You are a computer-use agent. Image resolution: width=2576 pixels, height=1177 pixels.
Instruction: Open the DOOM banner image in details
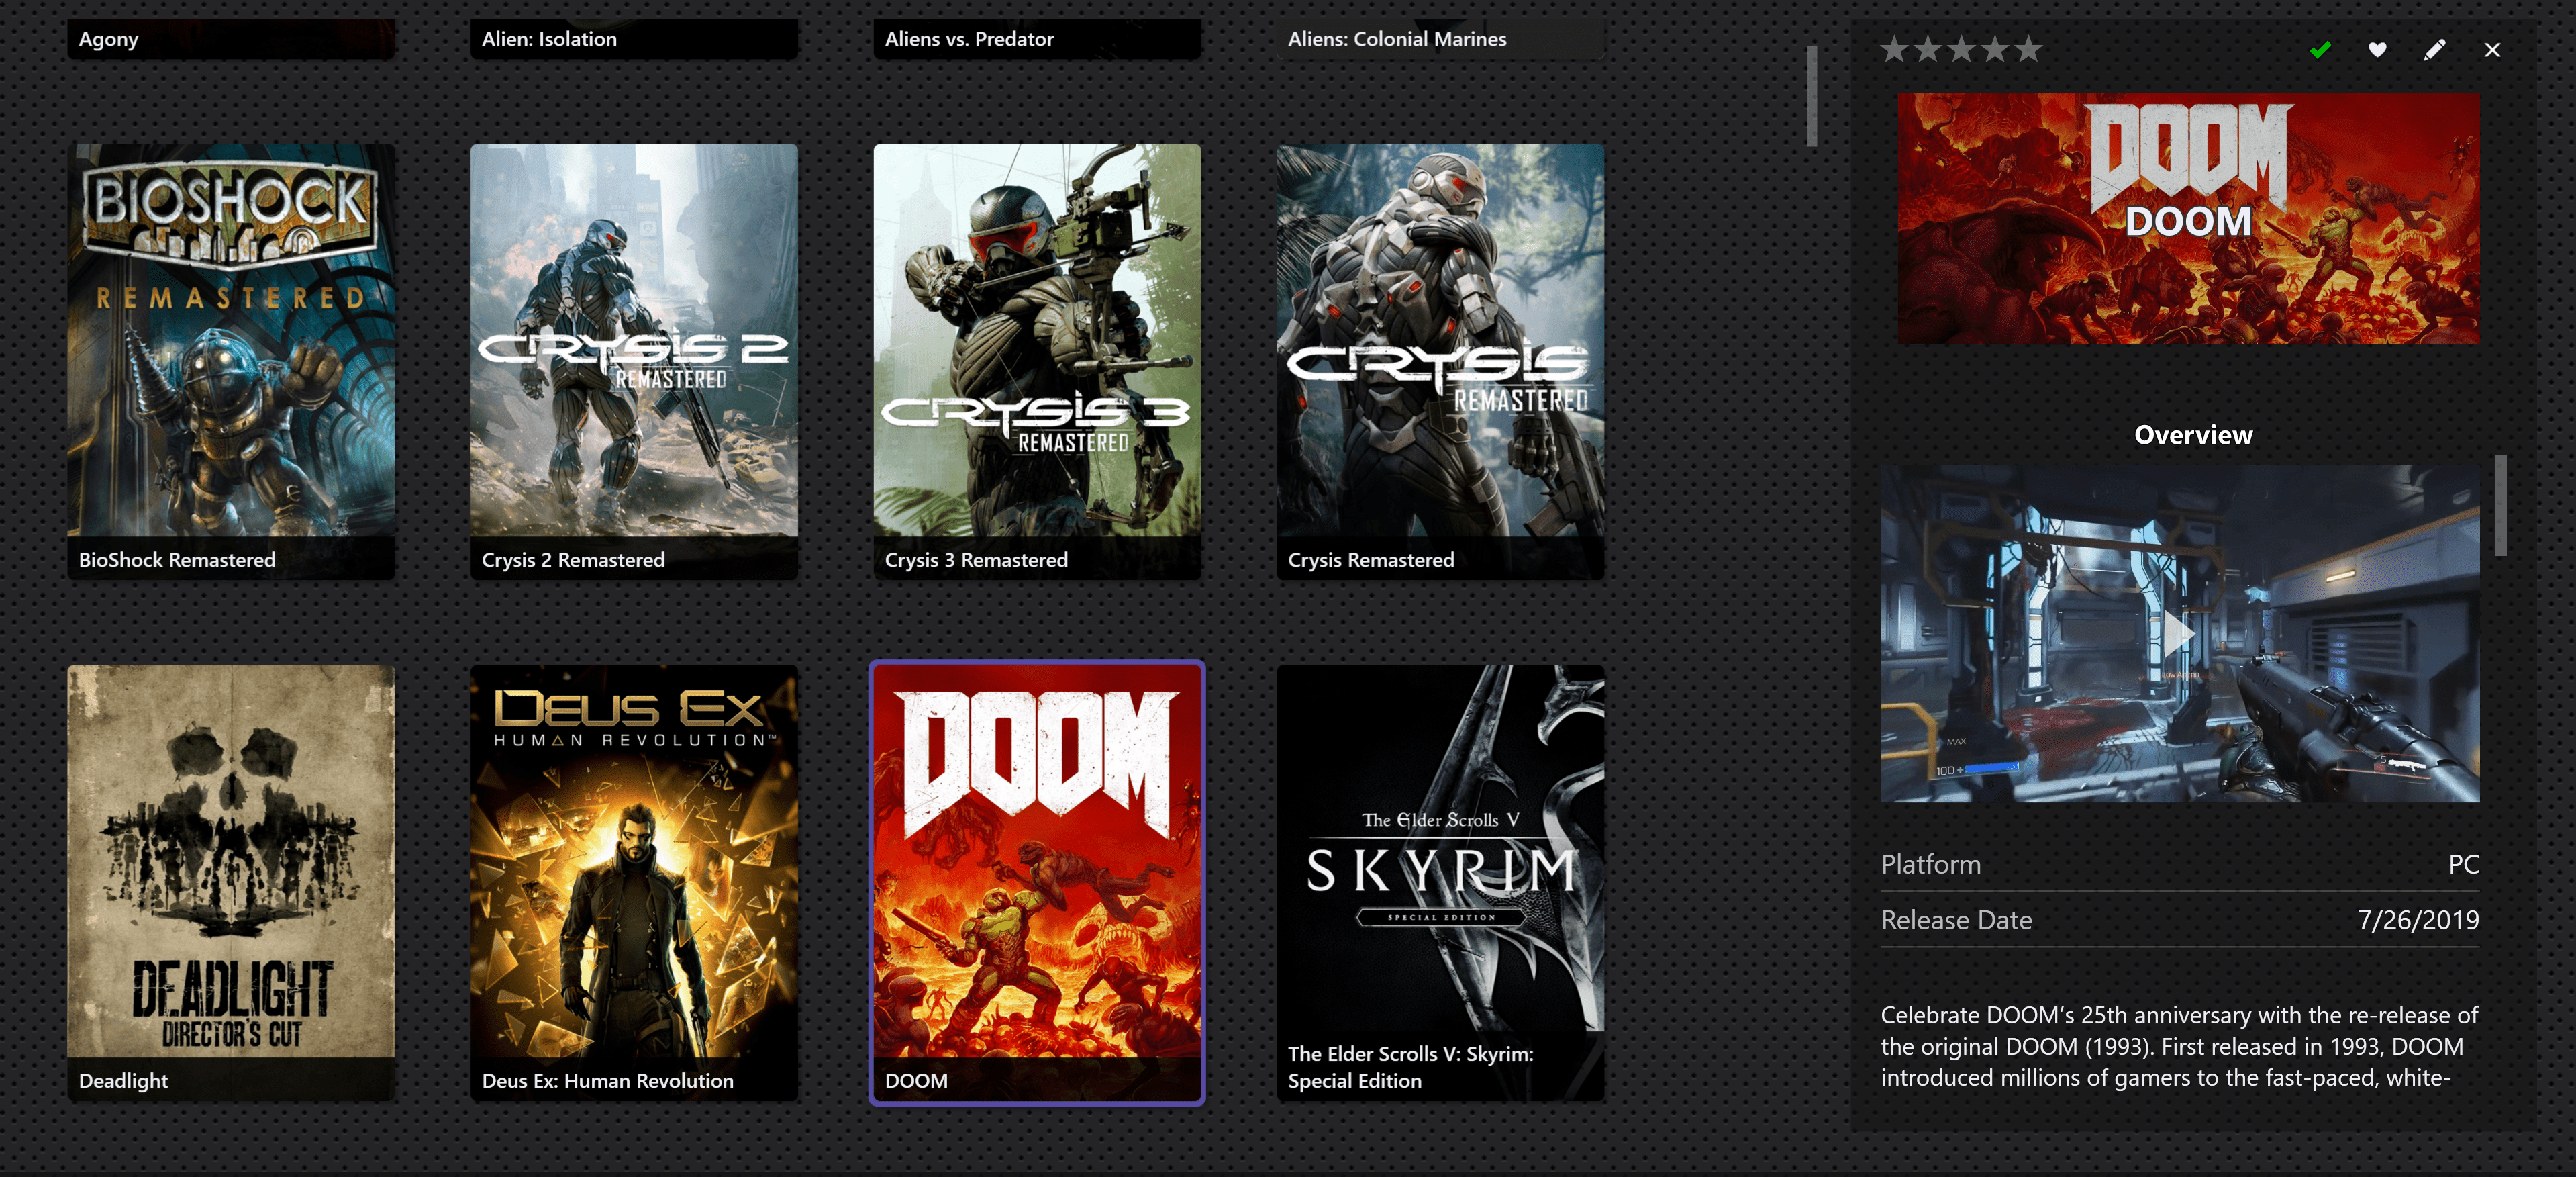(x=2188, y=219)
